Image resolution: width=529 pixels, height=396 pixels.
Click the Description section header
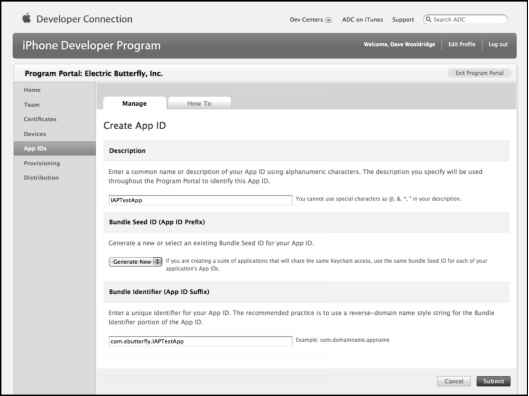click(x=127, y=151)
